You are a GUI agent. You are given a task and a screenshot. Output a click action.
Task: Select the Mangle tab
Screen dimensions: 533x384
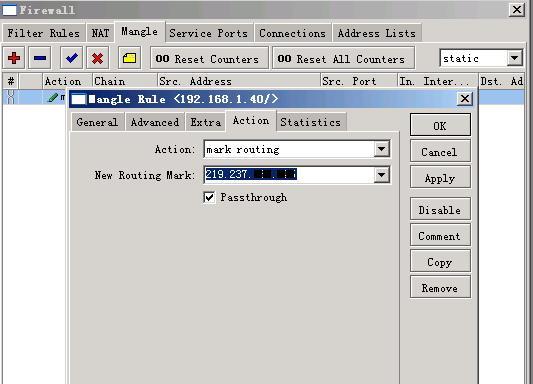tap(139, 32)
